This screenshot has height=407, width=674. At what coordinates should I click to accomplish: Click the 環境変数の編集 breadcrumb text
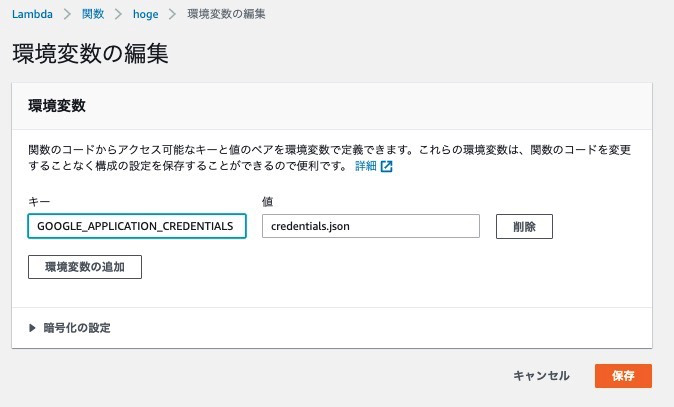(x=226, y=14)
